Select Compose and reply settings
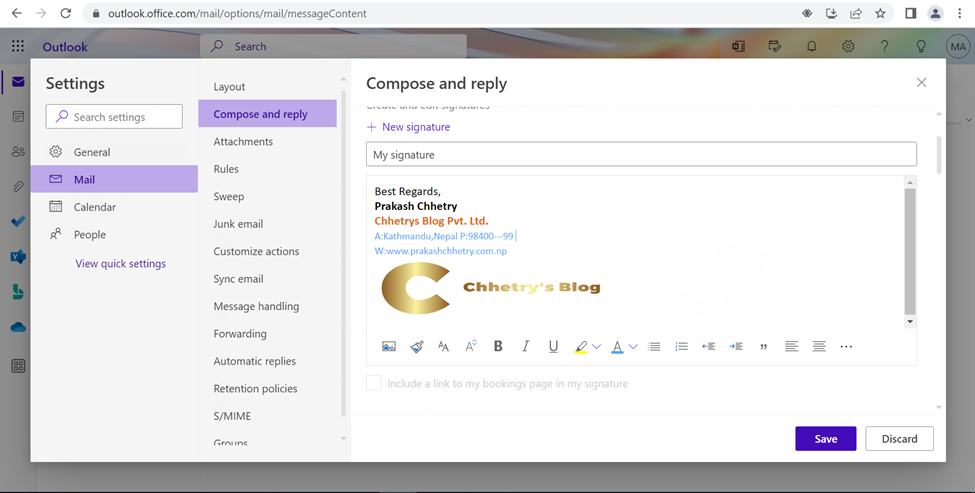This screenshot has width=975, height=493. (x=267, y=114)
